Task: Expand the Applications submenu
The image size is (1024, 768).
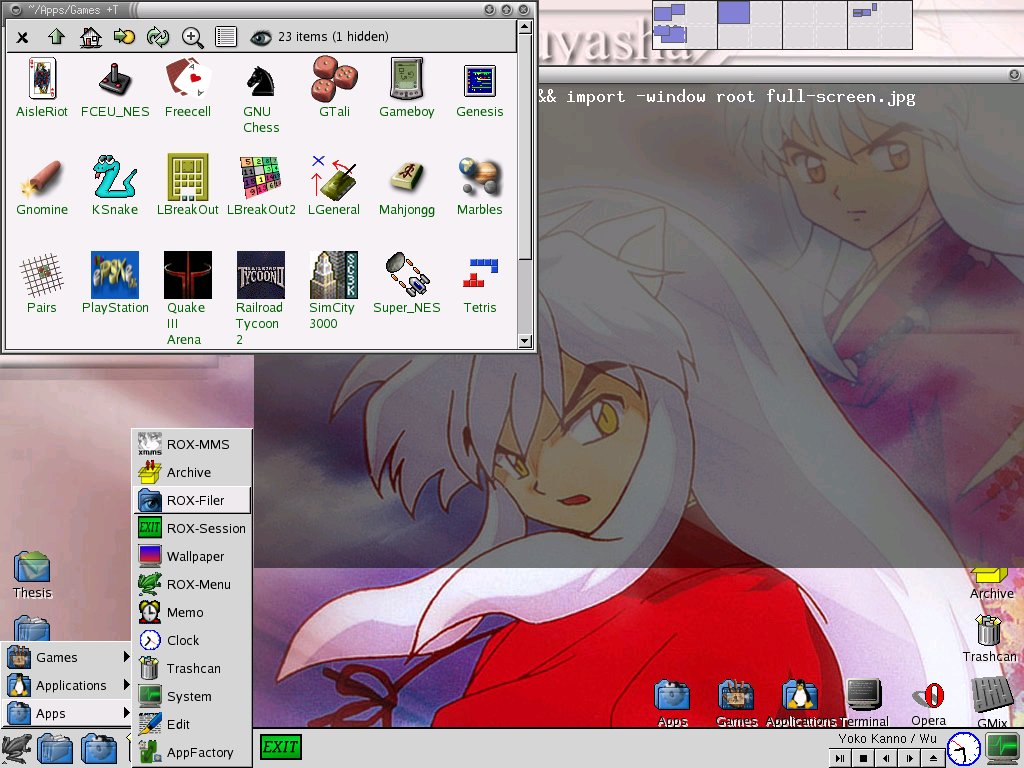Action: pyautogui.click(x=67, y=685)
